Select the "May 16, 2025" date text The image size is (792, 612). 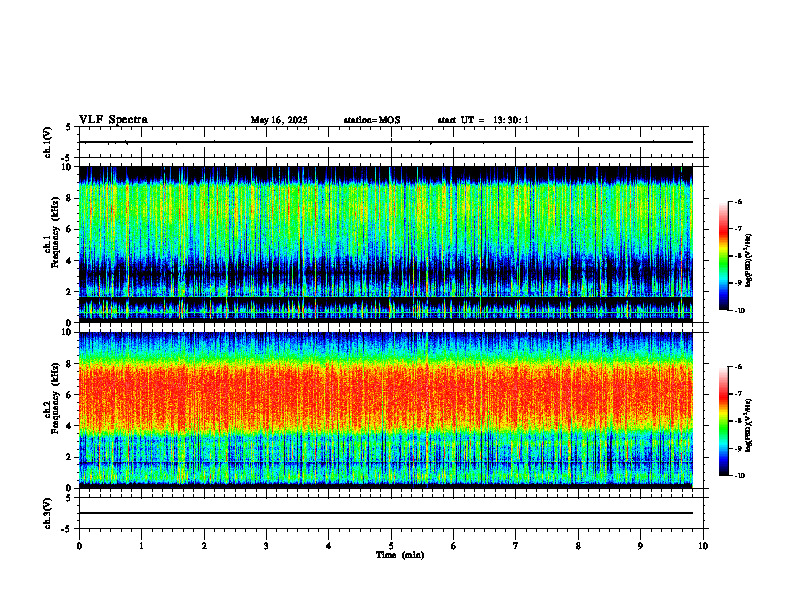[279, 120]
